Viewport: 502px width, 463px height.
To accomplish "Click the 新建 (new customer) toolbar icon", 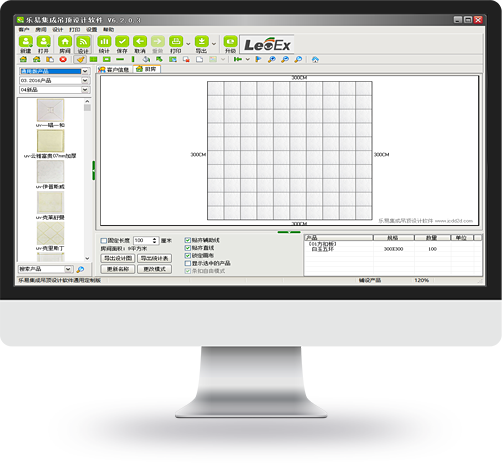I will [x=26, y=44].
